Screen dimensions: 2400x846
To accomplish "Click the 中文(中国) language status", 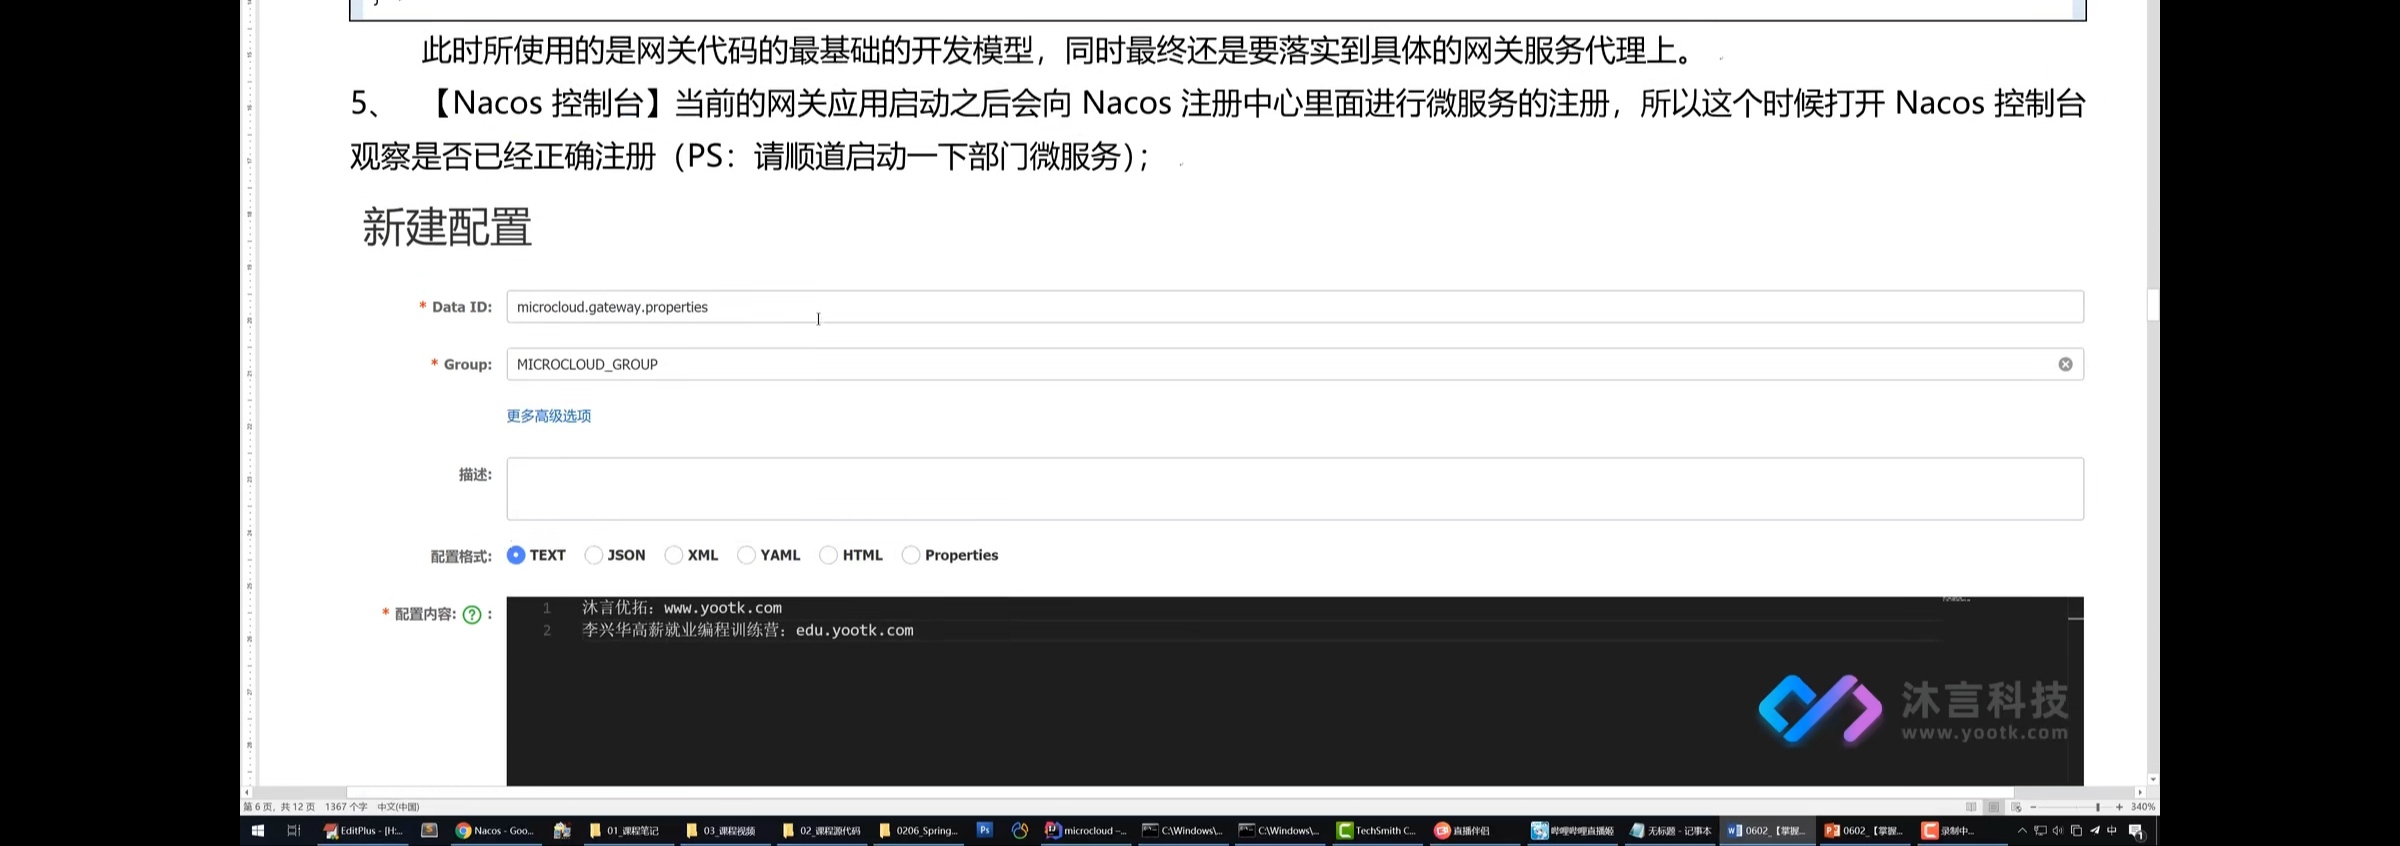I will tap(398, 807).
